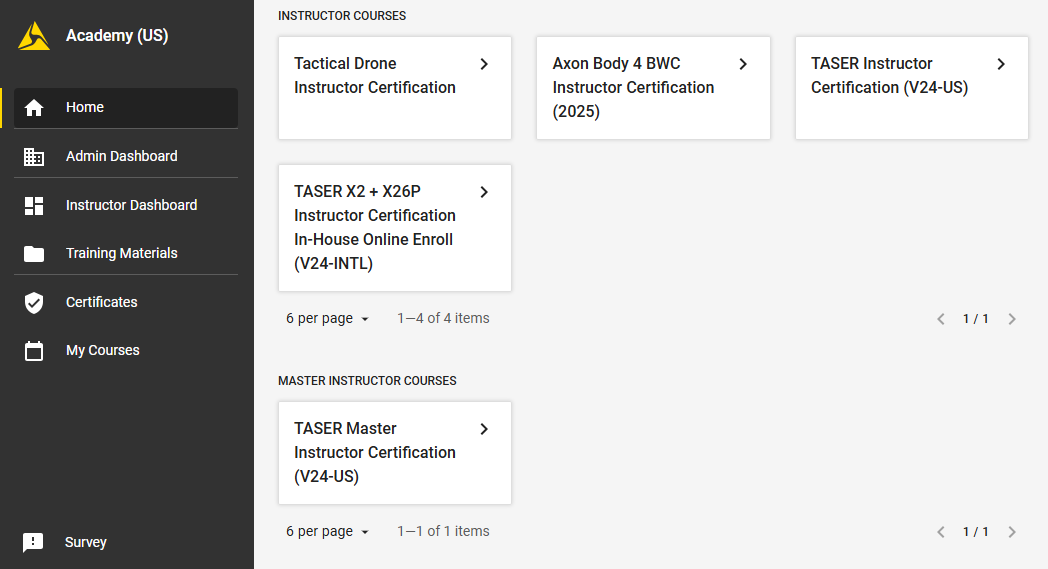Open Admin Dashboard building icon

(34, 157)
